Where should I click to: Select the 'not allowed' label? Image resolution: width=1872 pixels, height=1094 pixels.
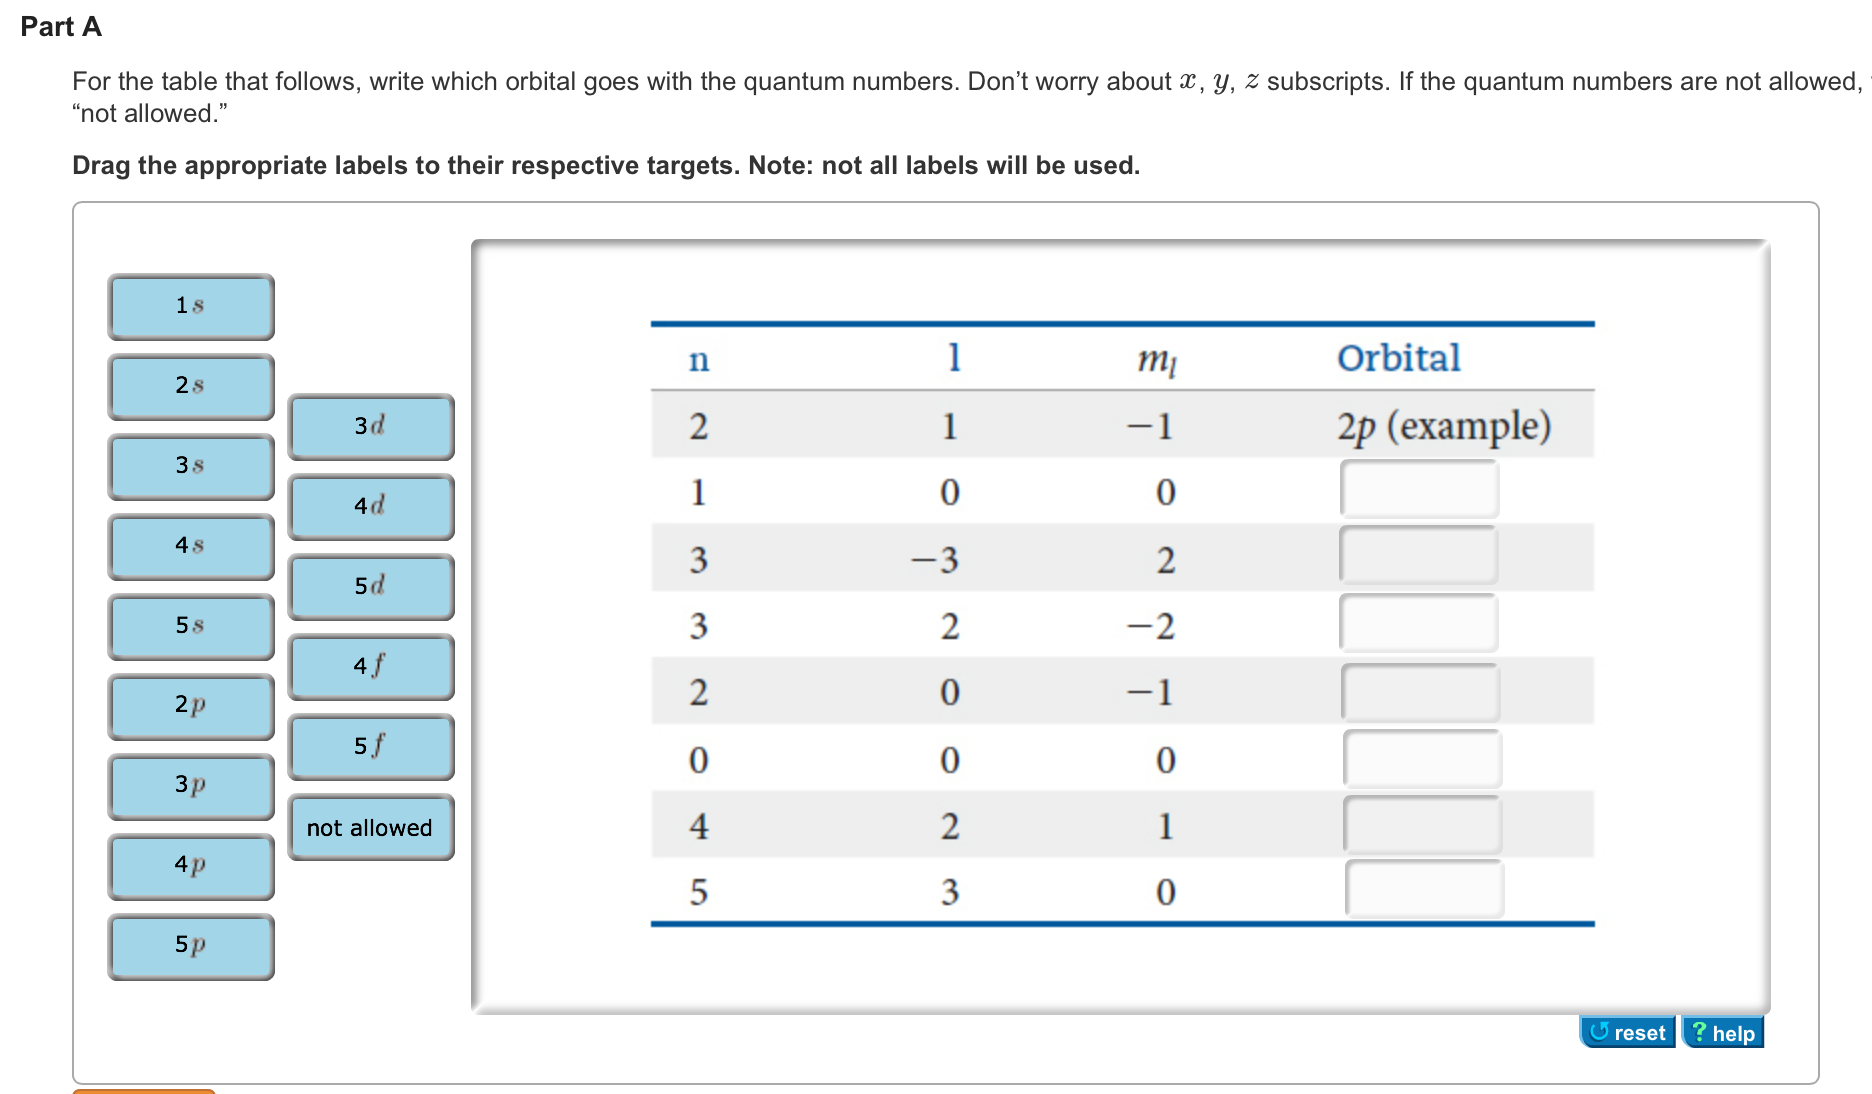[x=370, y=827]
